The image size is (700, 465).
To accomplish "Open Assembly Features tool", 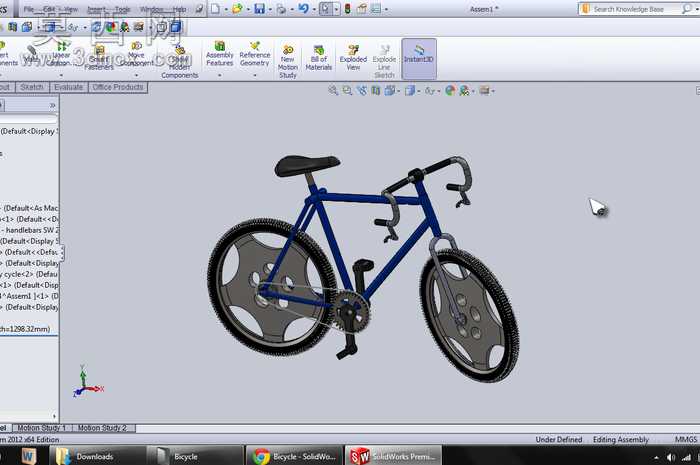I will tap(220, 54).
